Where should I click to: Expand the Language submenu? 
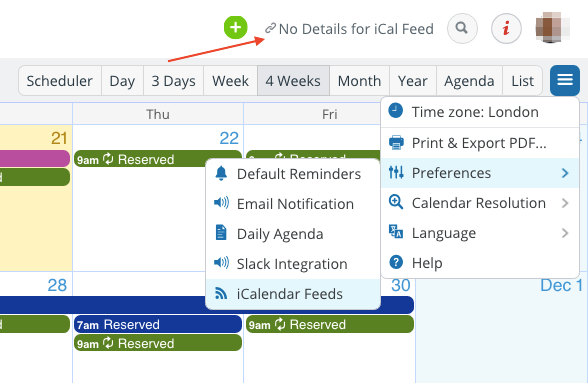(x=480, y=233)
